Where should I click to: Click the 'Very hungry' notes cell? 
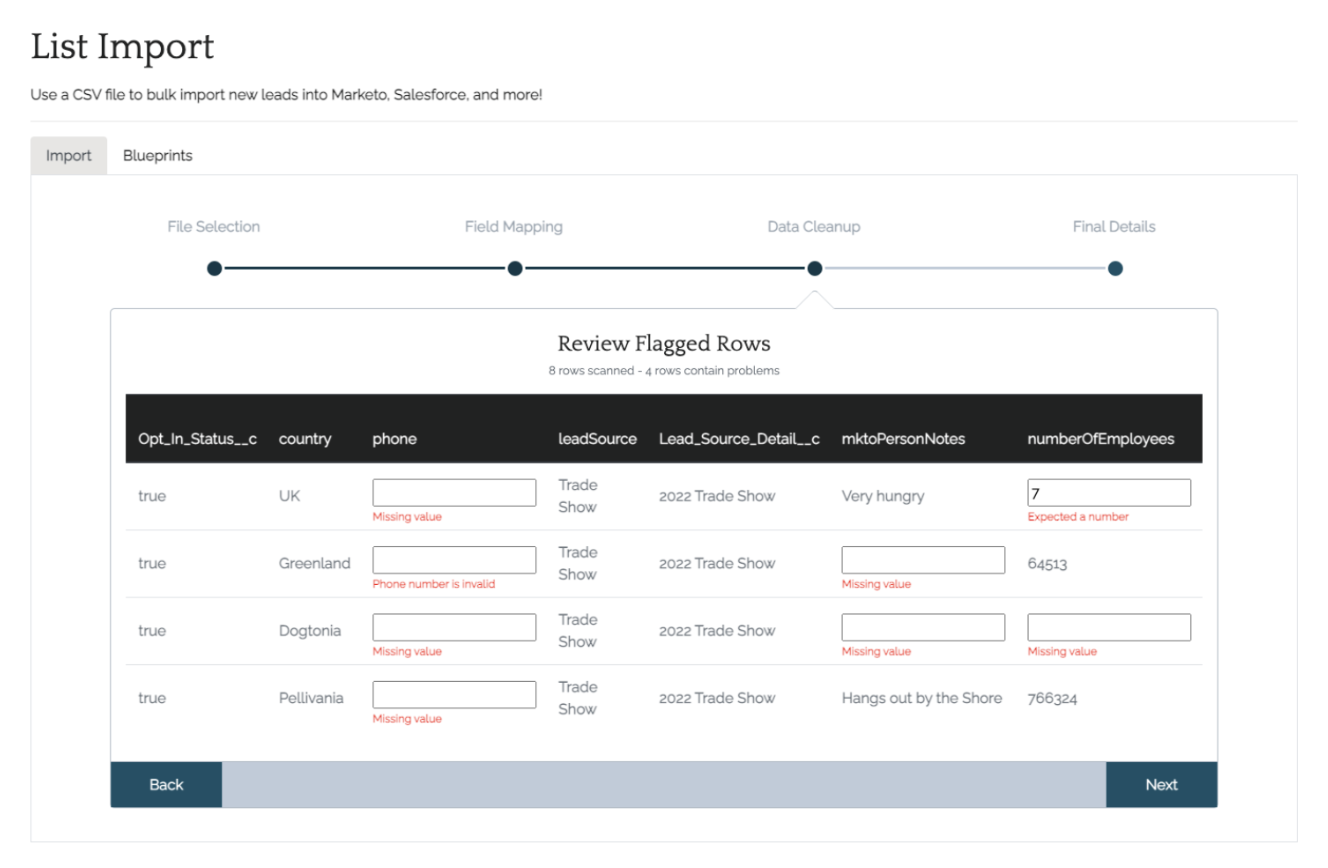[x=883, y=496]
